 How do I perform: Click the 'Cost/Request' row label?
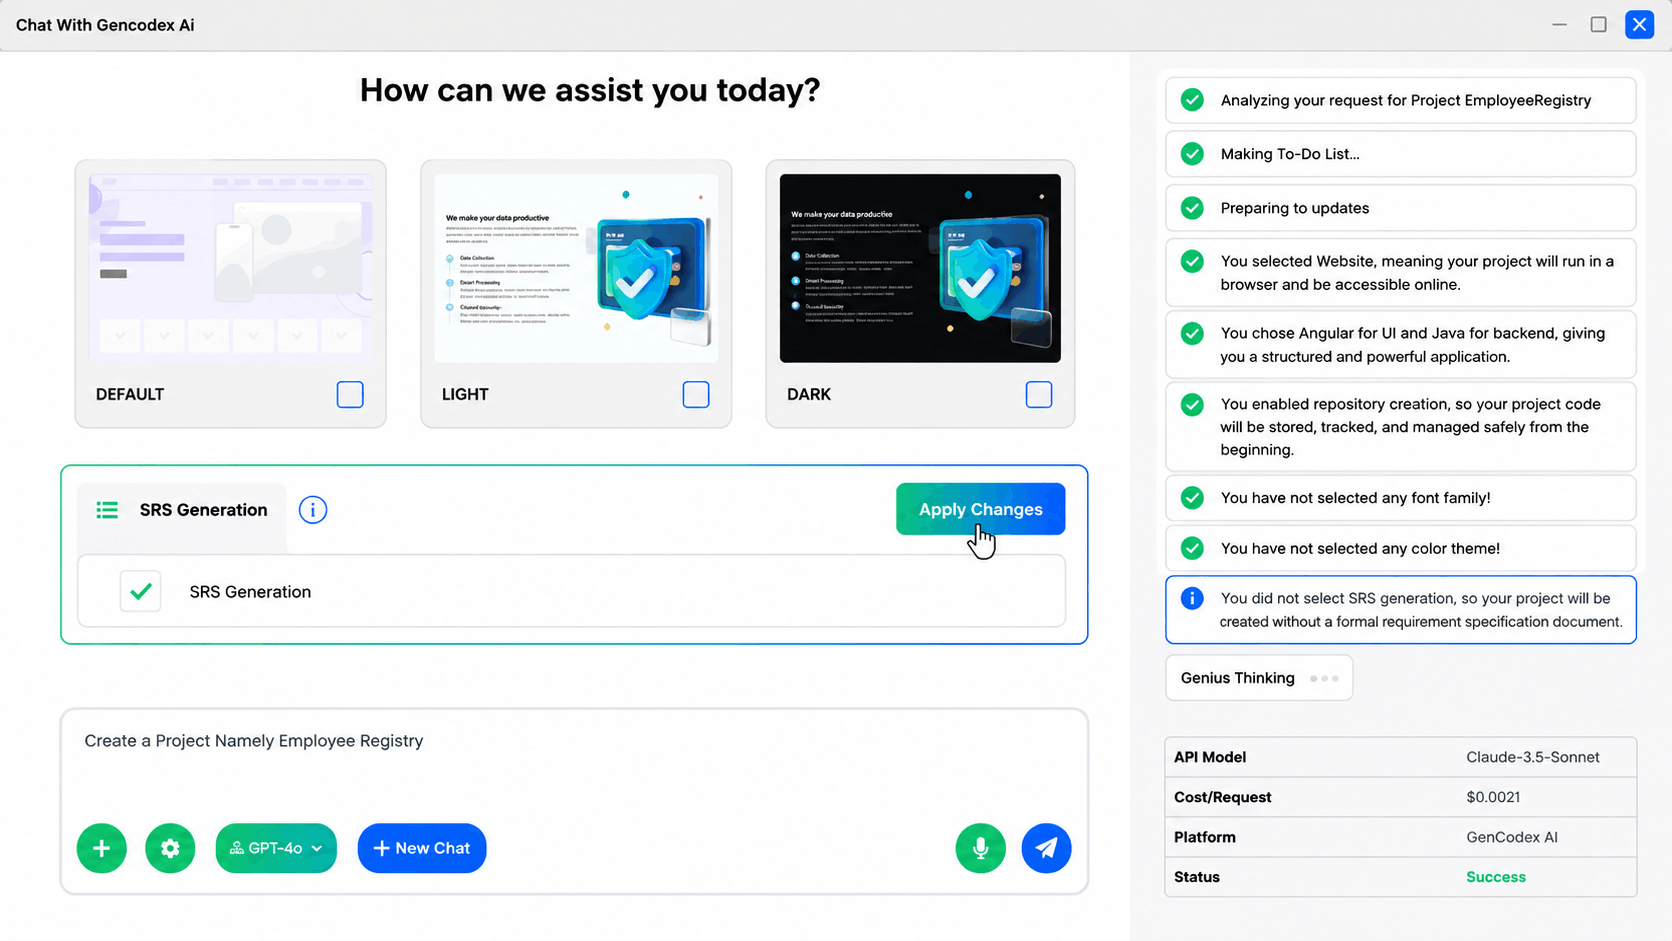point(1223,797)
